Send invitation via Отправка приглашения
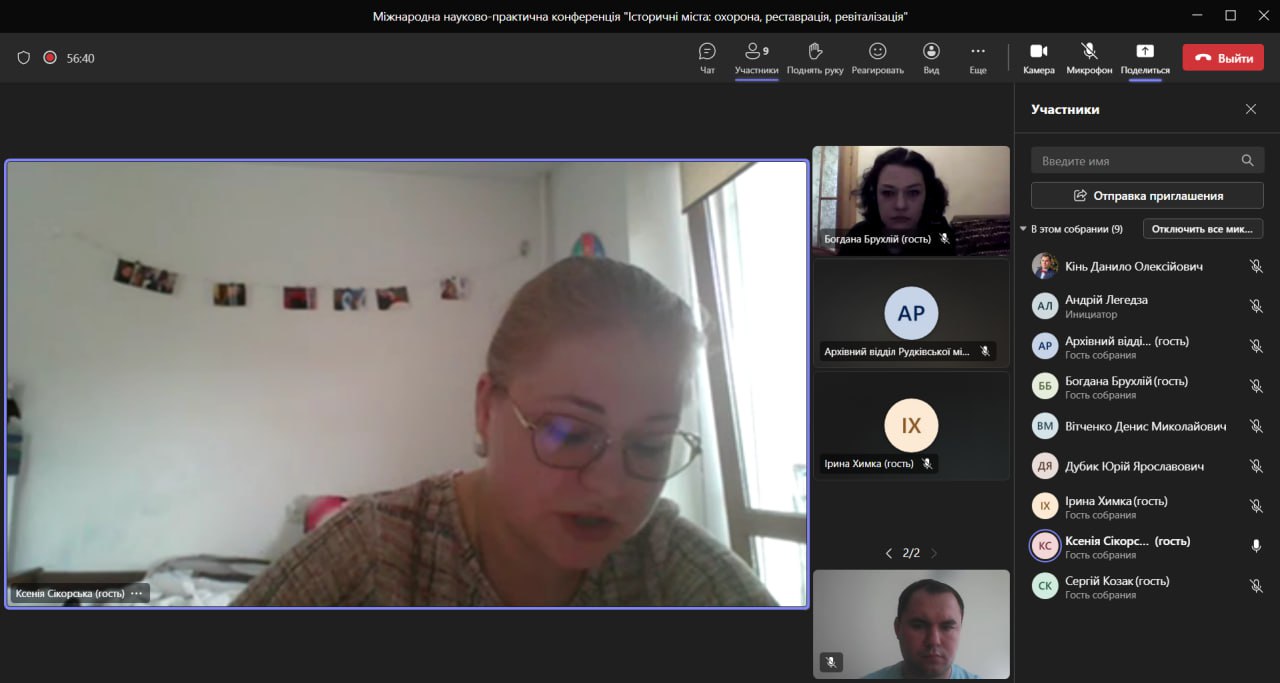This screenshot has height=683, width=1280. tap(1147, 195)
